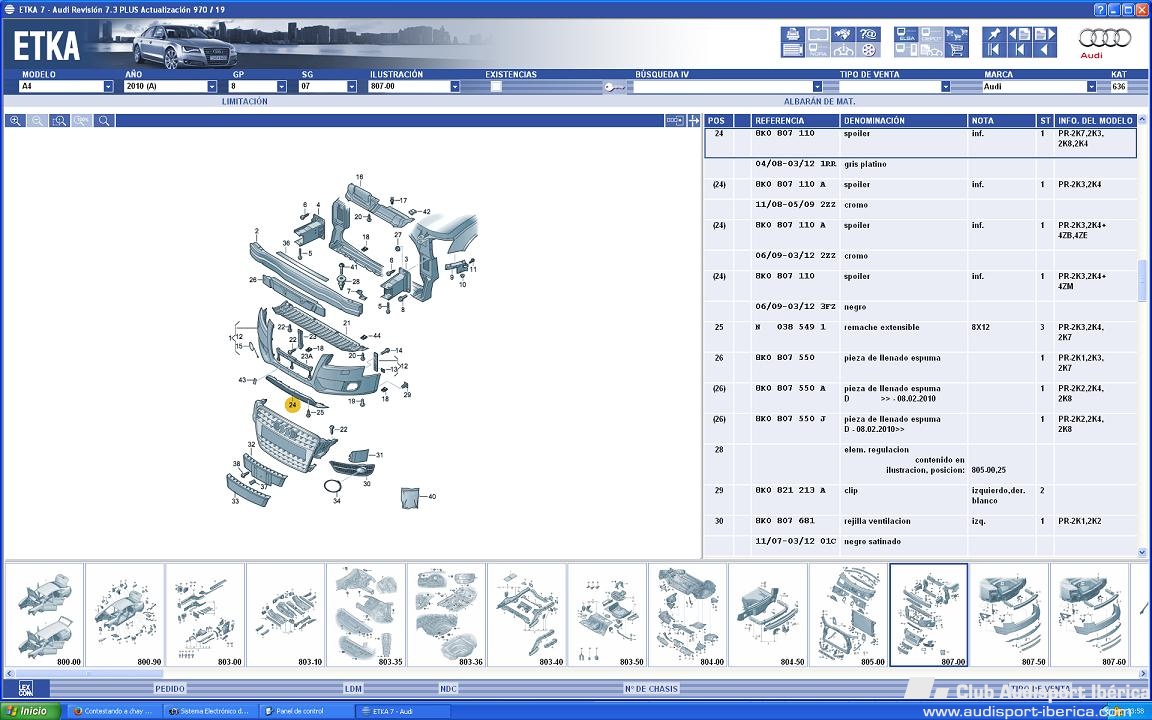The image size is (1152, 720).
Task: Open the Modelo dropdown showing A4
Action: pos(108,87)
